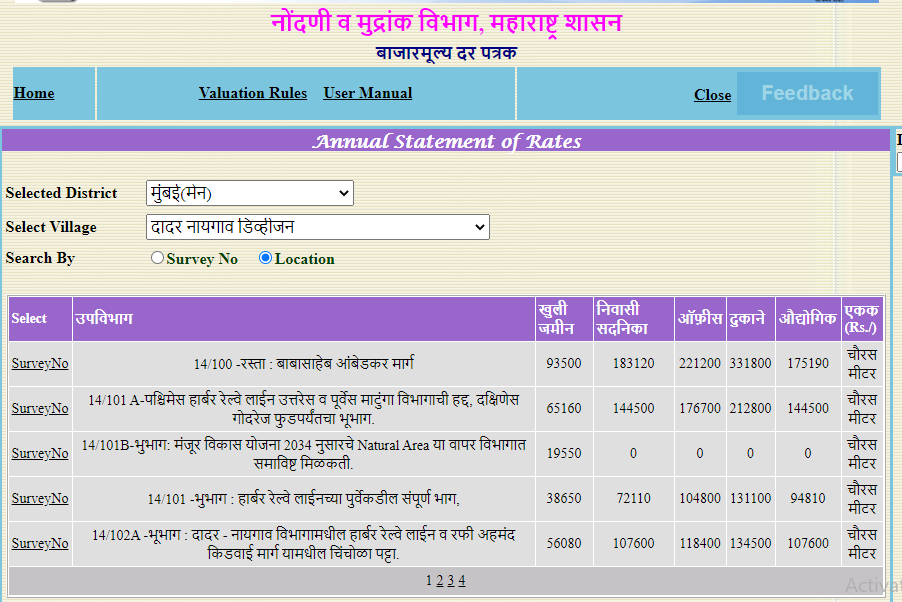Screen dimensions: 902x602
Task: Click the 14/102A चिंचोळा पट्टा description
Action: (304, 543)
